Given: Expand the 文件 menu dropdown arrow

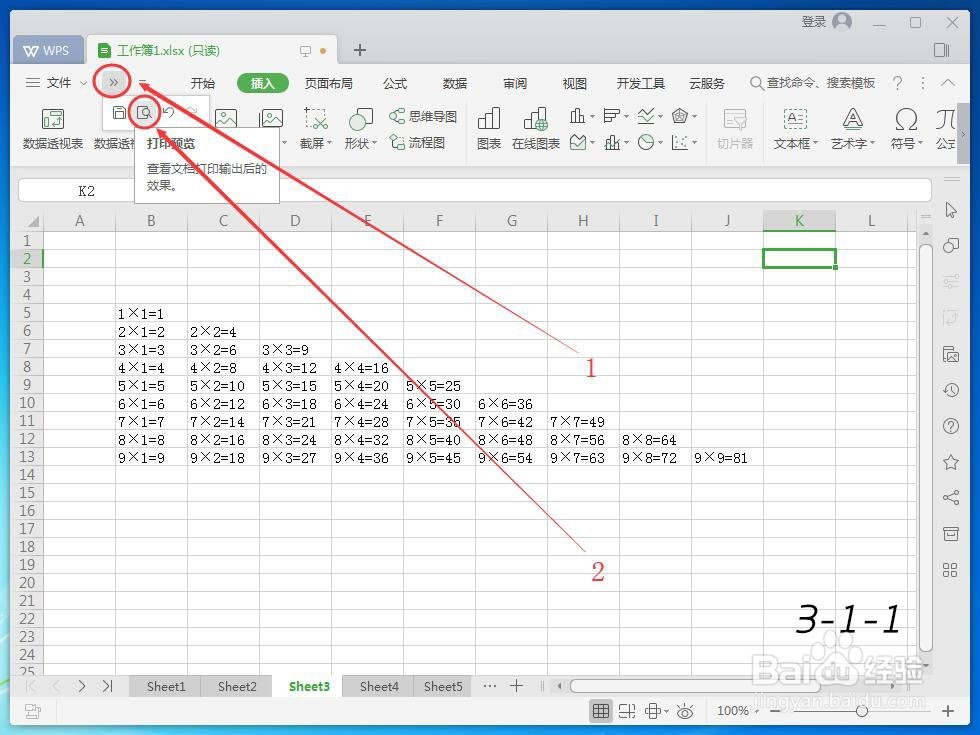Looking at the screenshot, I should coord(82,83).
